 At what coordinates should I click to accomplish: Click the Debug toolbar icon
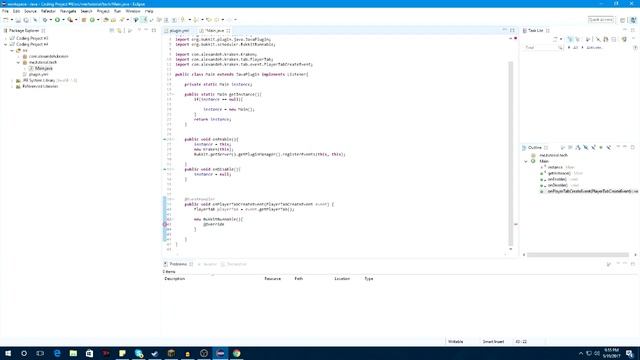[x=45, y=20]
